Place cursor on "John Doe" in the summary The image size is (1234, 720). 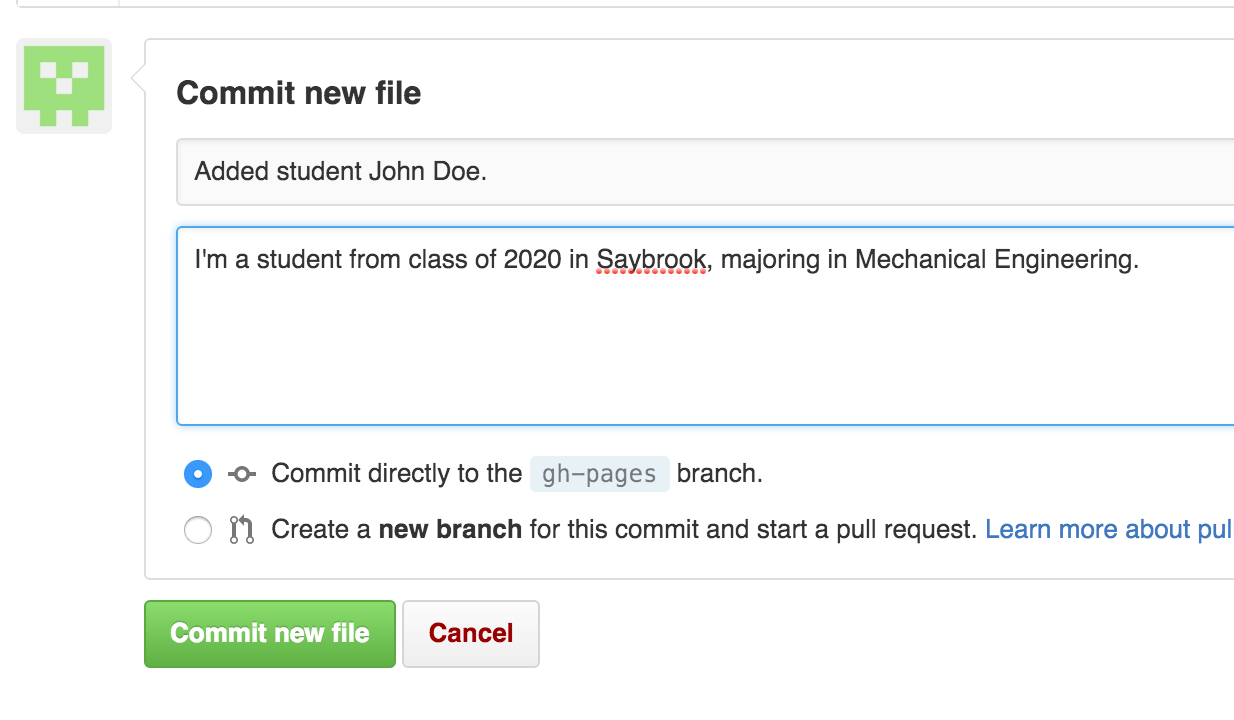click(427, 172)
